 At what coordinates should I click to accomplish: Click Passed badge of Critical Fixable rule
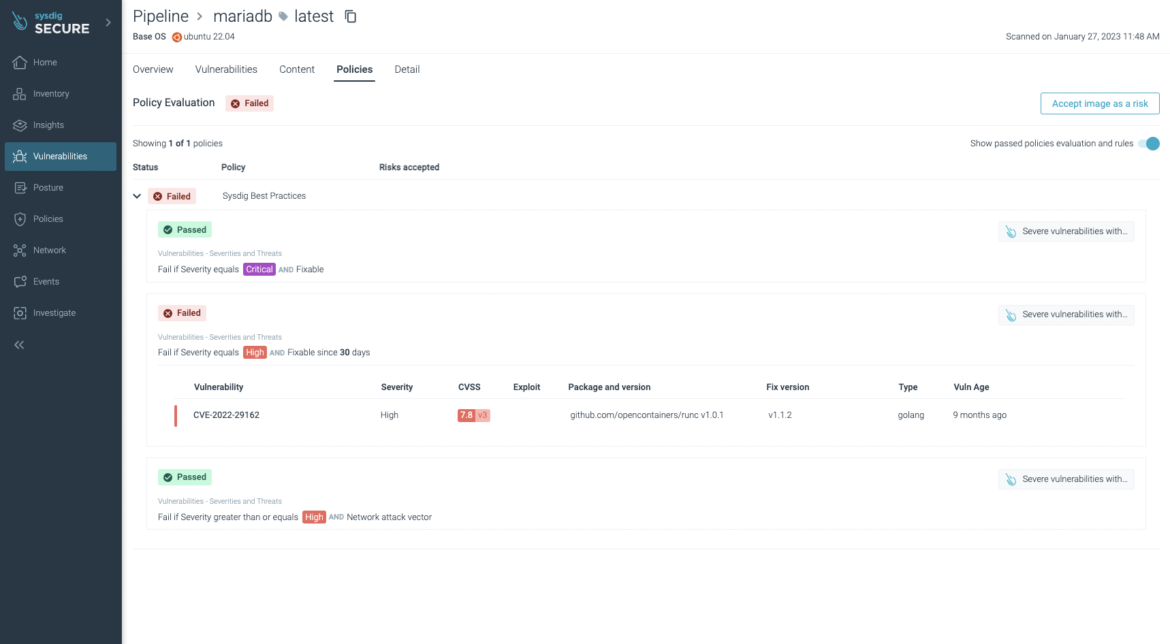click(185, 230)
